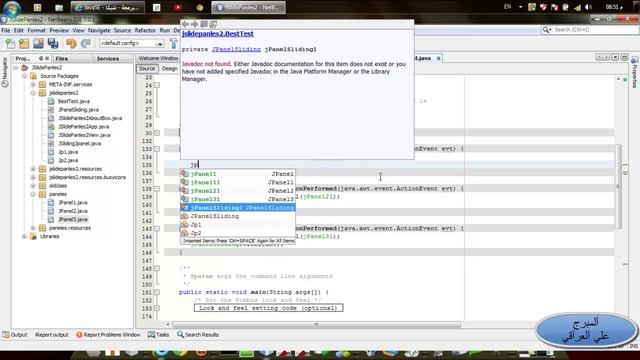Open the Output window
640x360 pixels.
pyautogui.click(x=15, y=335)
